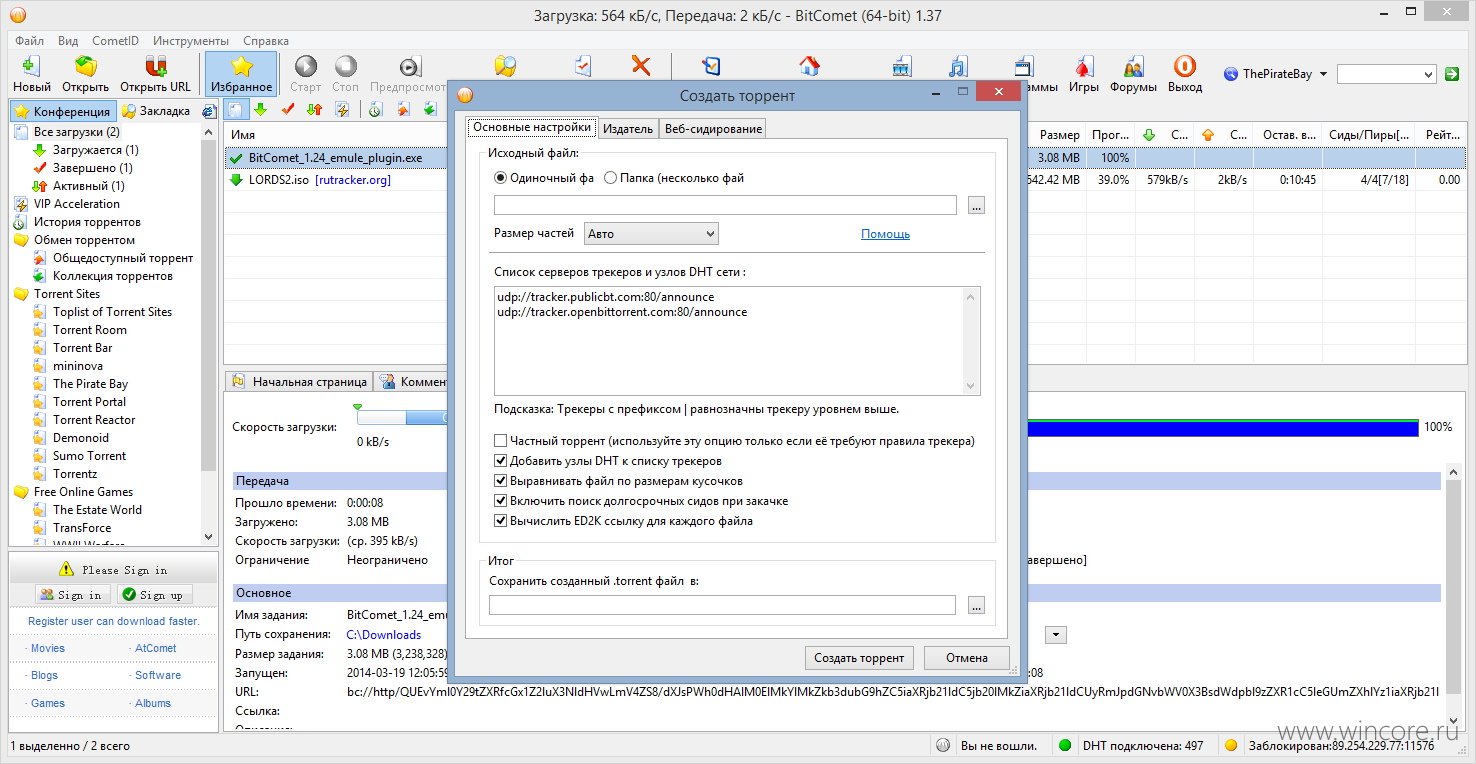Open the C:\Downloads save path link
Image resolution: width=1476 pixels, height=764 pixels.
click(383, 635)
